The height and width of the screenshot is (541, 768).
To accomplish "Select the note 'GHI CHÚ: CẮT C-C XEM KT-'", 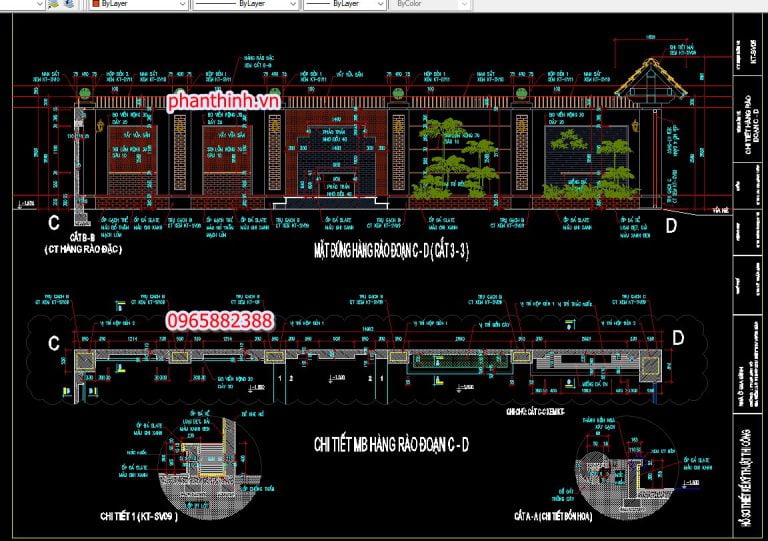I will (535, 412).
